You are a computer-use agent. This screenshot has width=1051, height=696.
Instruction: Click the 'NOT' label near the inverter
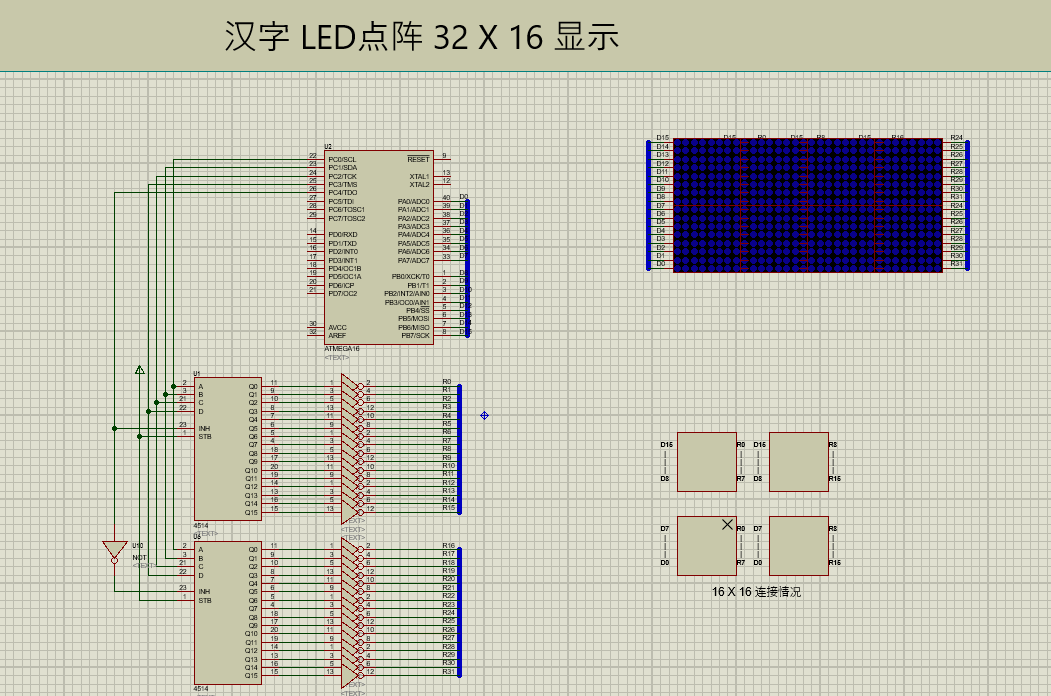pos(139,557)
